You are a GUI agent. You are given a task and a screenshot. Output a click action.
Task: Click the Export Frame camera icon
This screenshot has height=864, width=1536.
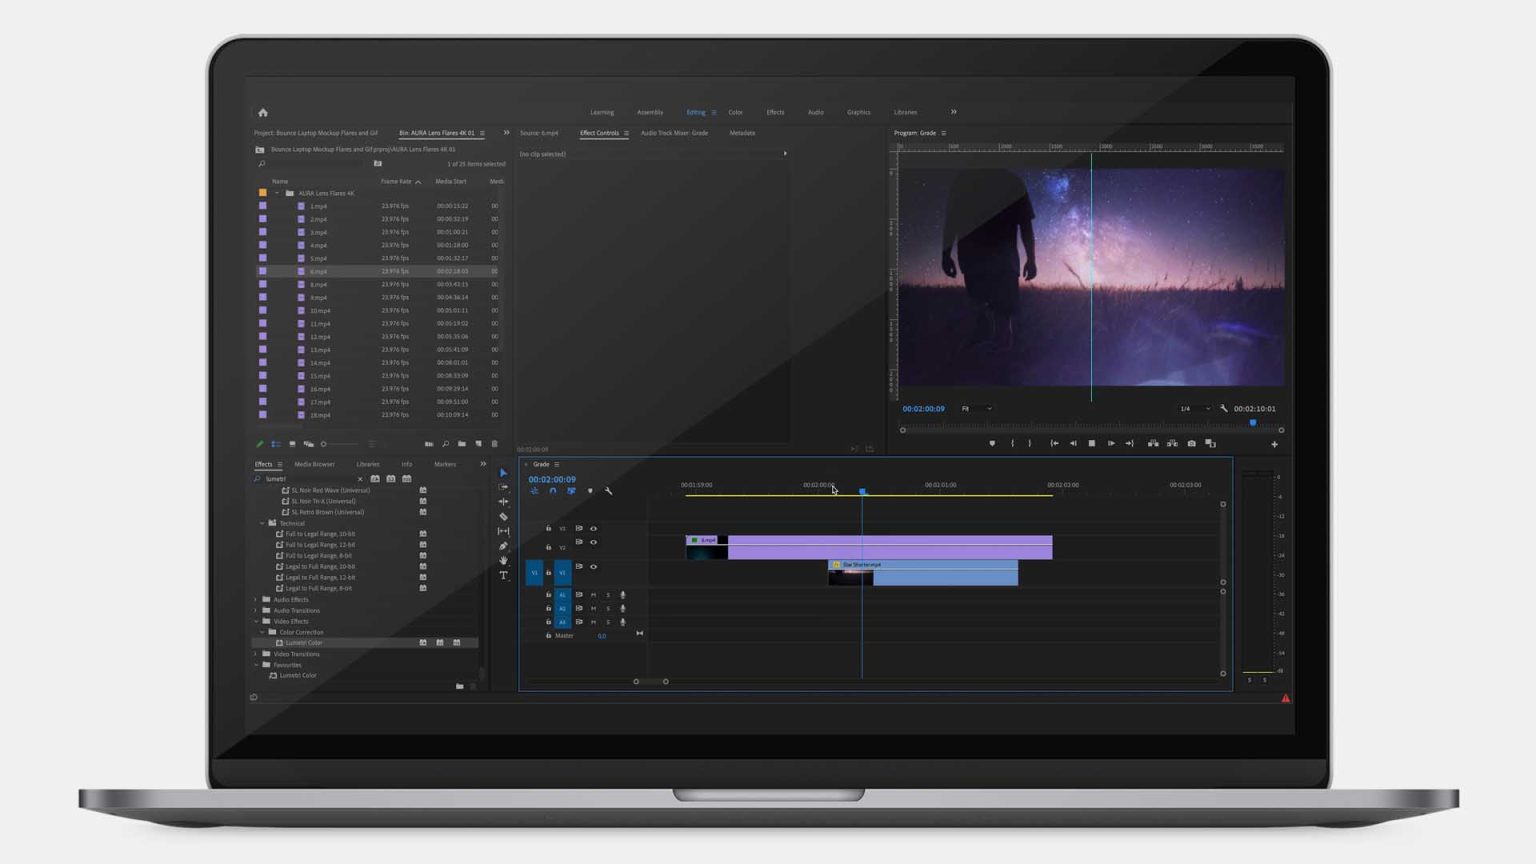1192,443
